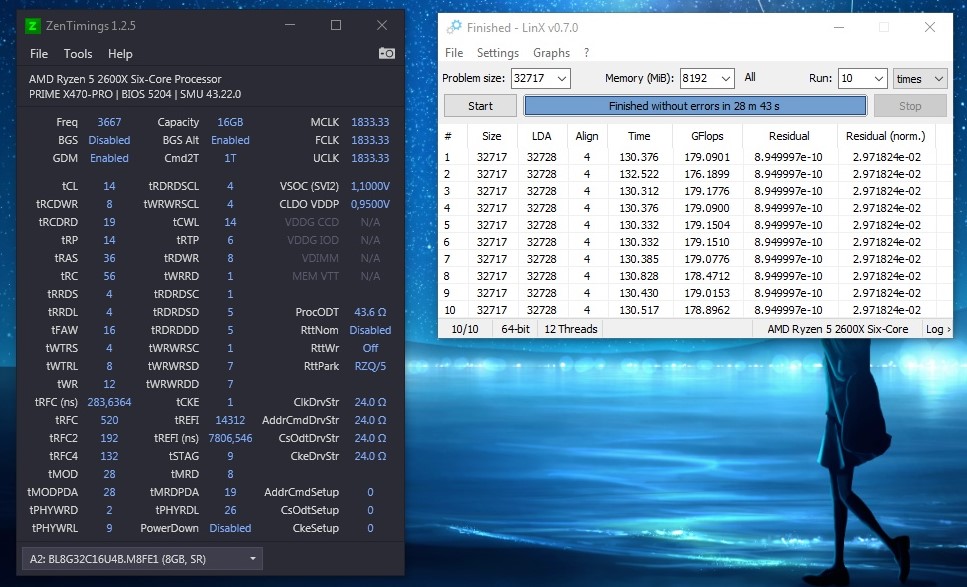Image resolution: width=967 pixels, height=587 pixels.
Task: Click the tRCDRD value 19
Action: [109, 222]
